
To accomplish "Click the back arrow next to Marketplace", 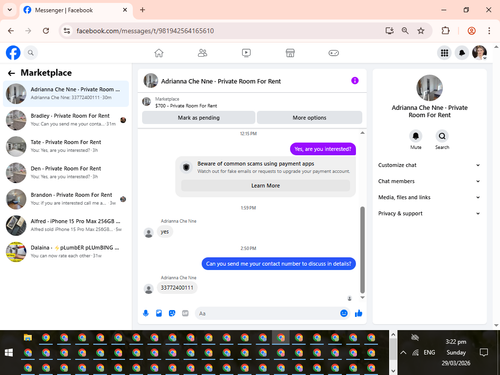I will [x=11, y=73].
